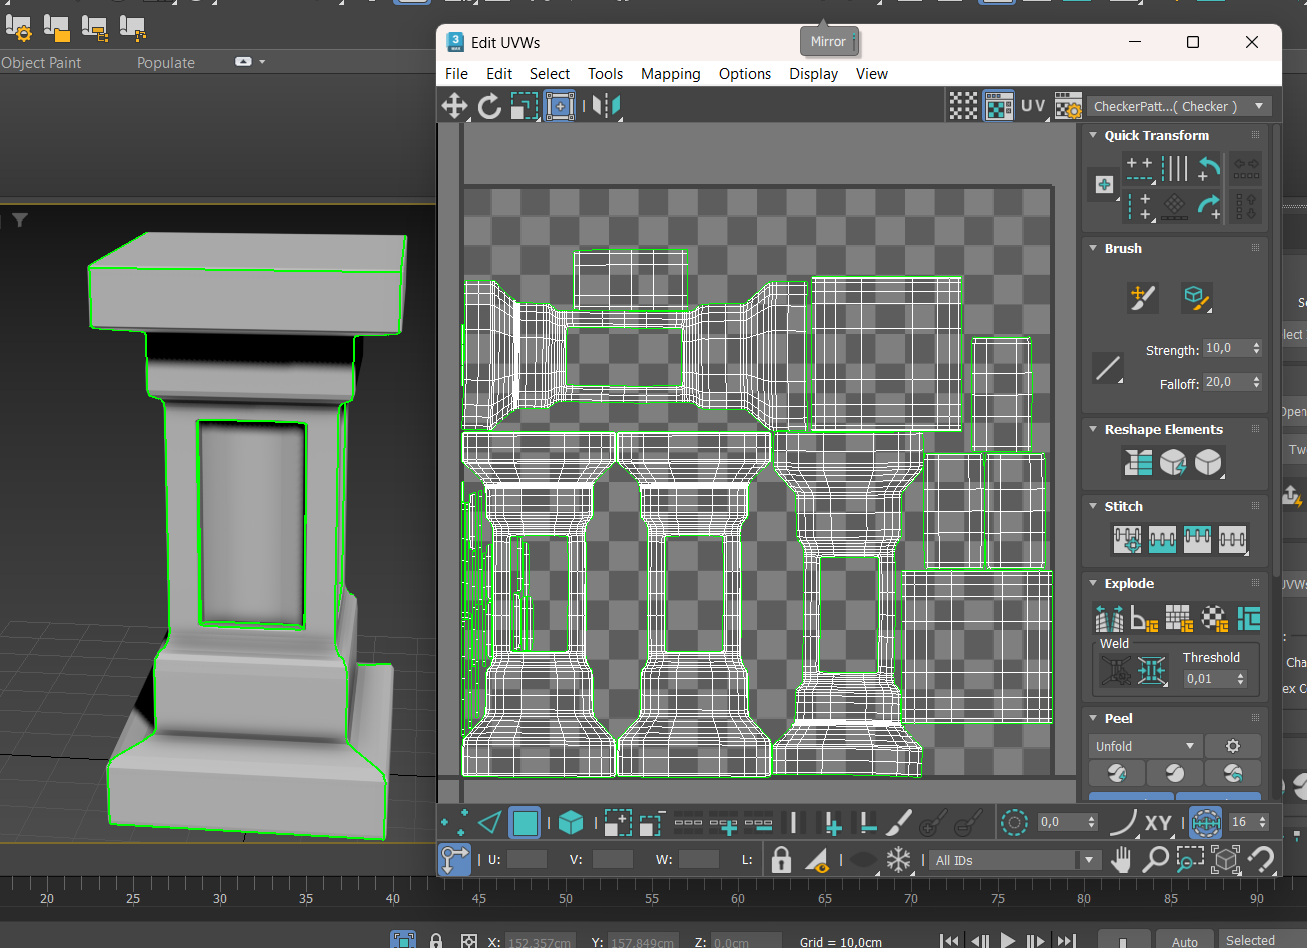Toggle Polygon sub-object selection mode
Viewport: 1307px width, 948px height.
(x=525, y=823)
